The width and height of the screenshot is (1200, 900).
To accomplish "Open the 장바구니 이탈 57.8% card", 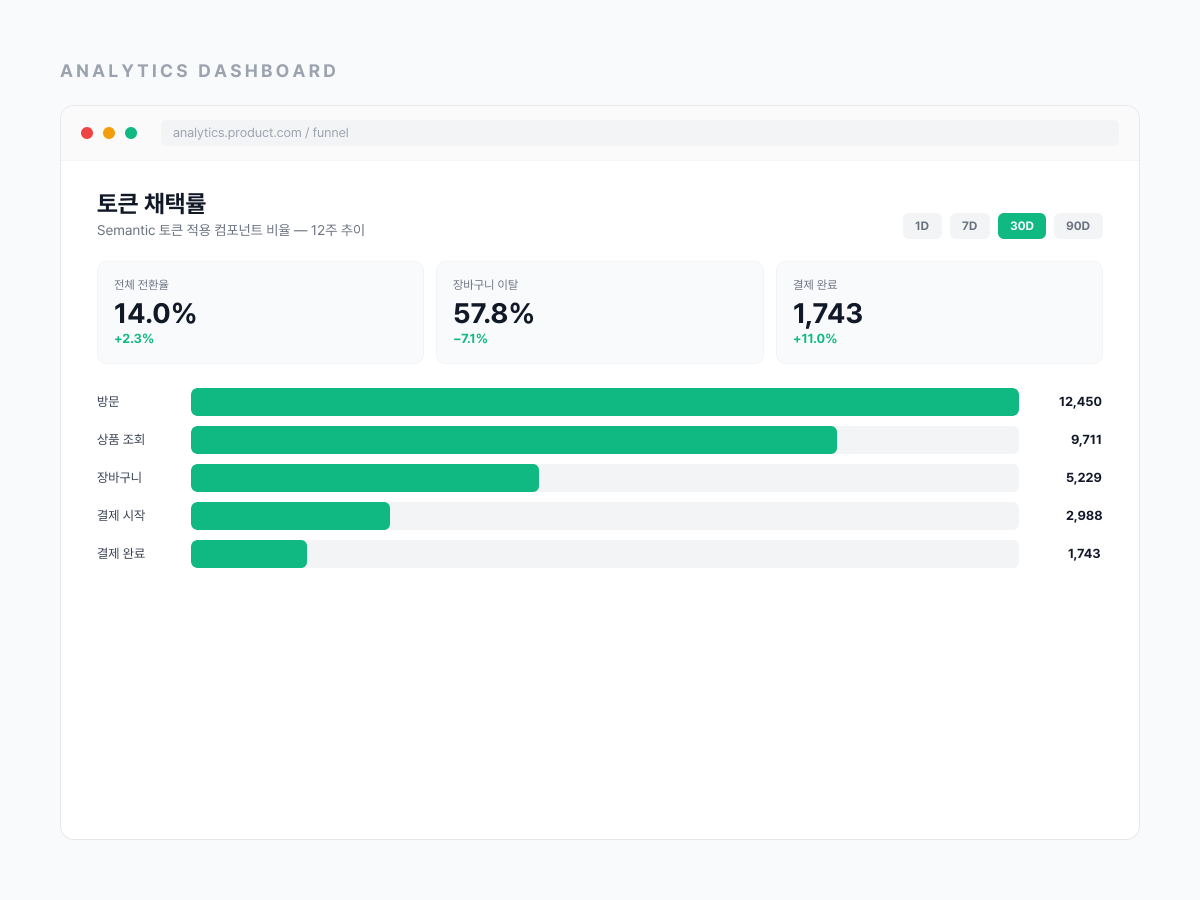I will click(x=600, y=312).
